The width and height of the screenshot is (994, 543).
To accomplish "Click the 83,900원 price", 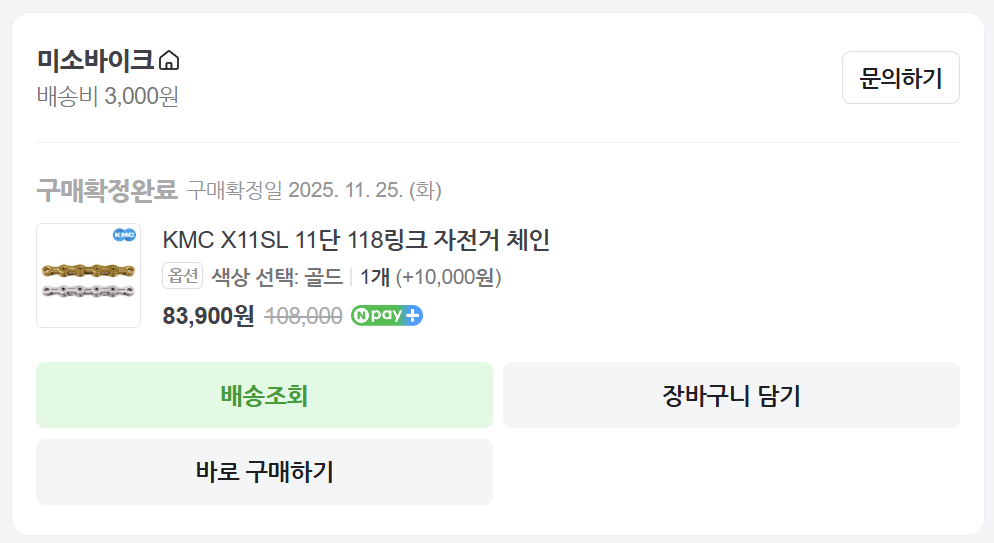I will [208, 316].
